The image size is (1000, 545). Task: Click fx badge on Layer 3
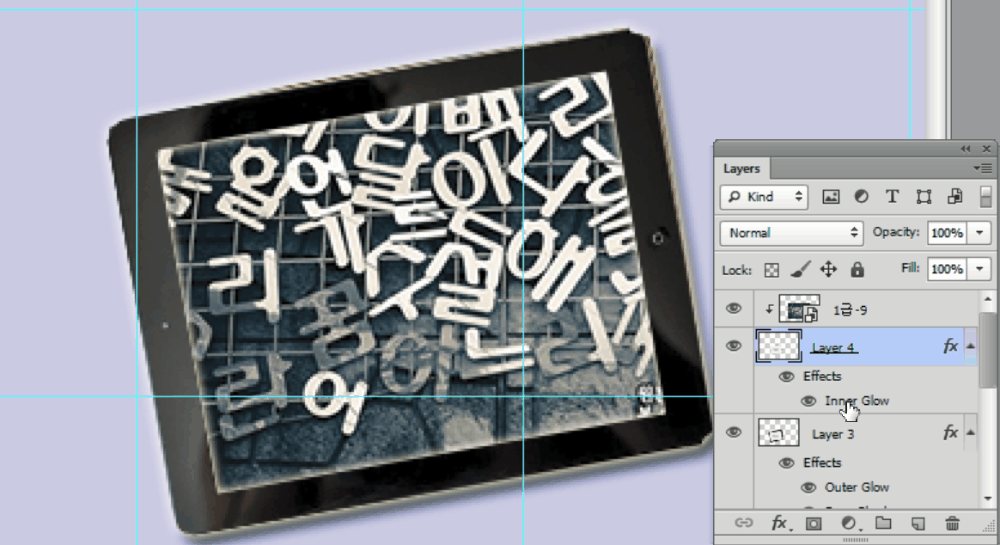point(950,433)
